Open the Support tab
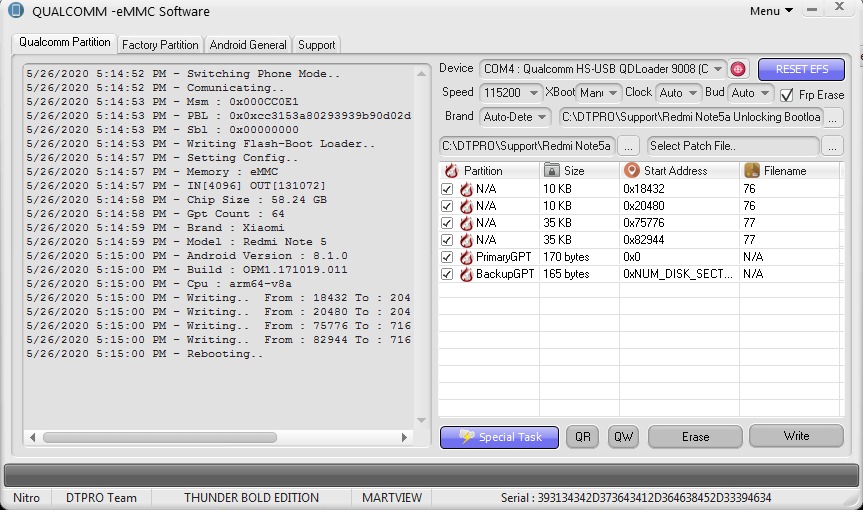Image resolution: width=863 pixels, height=510 pixels. (316, 45)
